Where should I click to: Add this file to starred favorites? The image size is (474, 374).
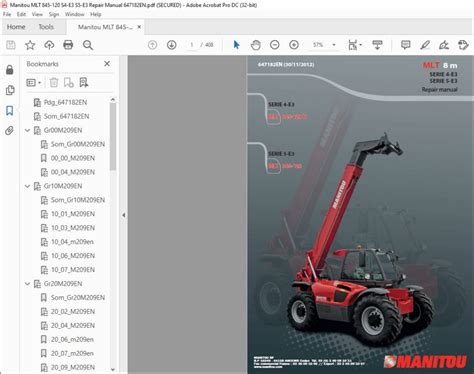(30, 45)
